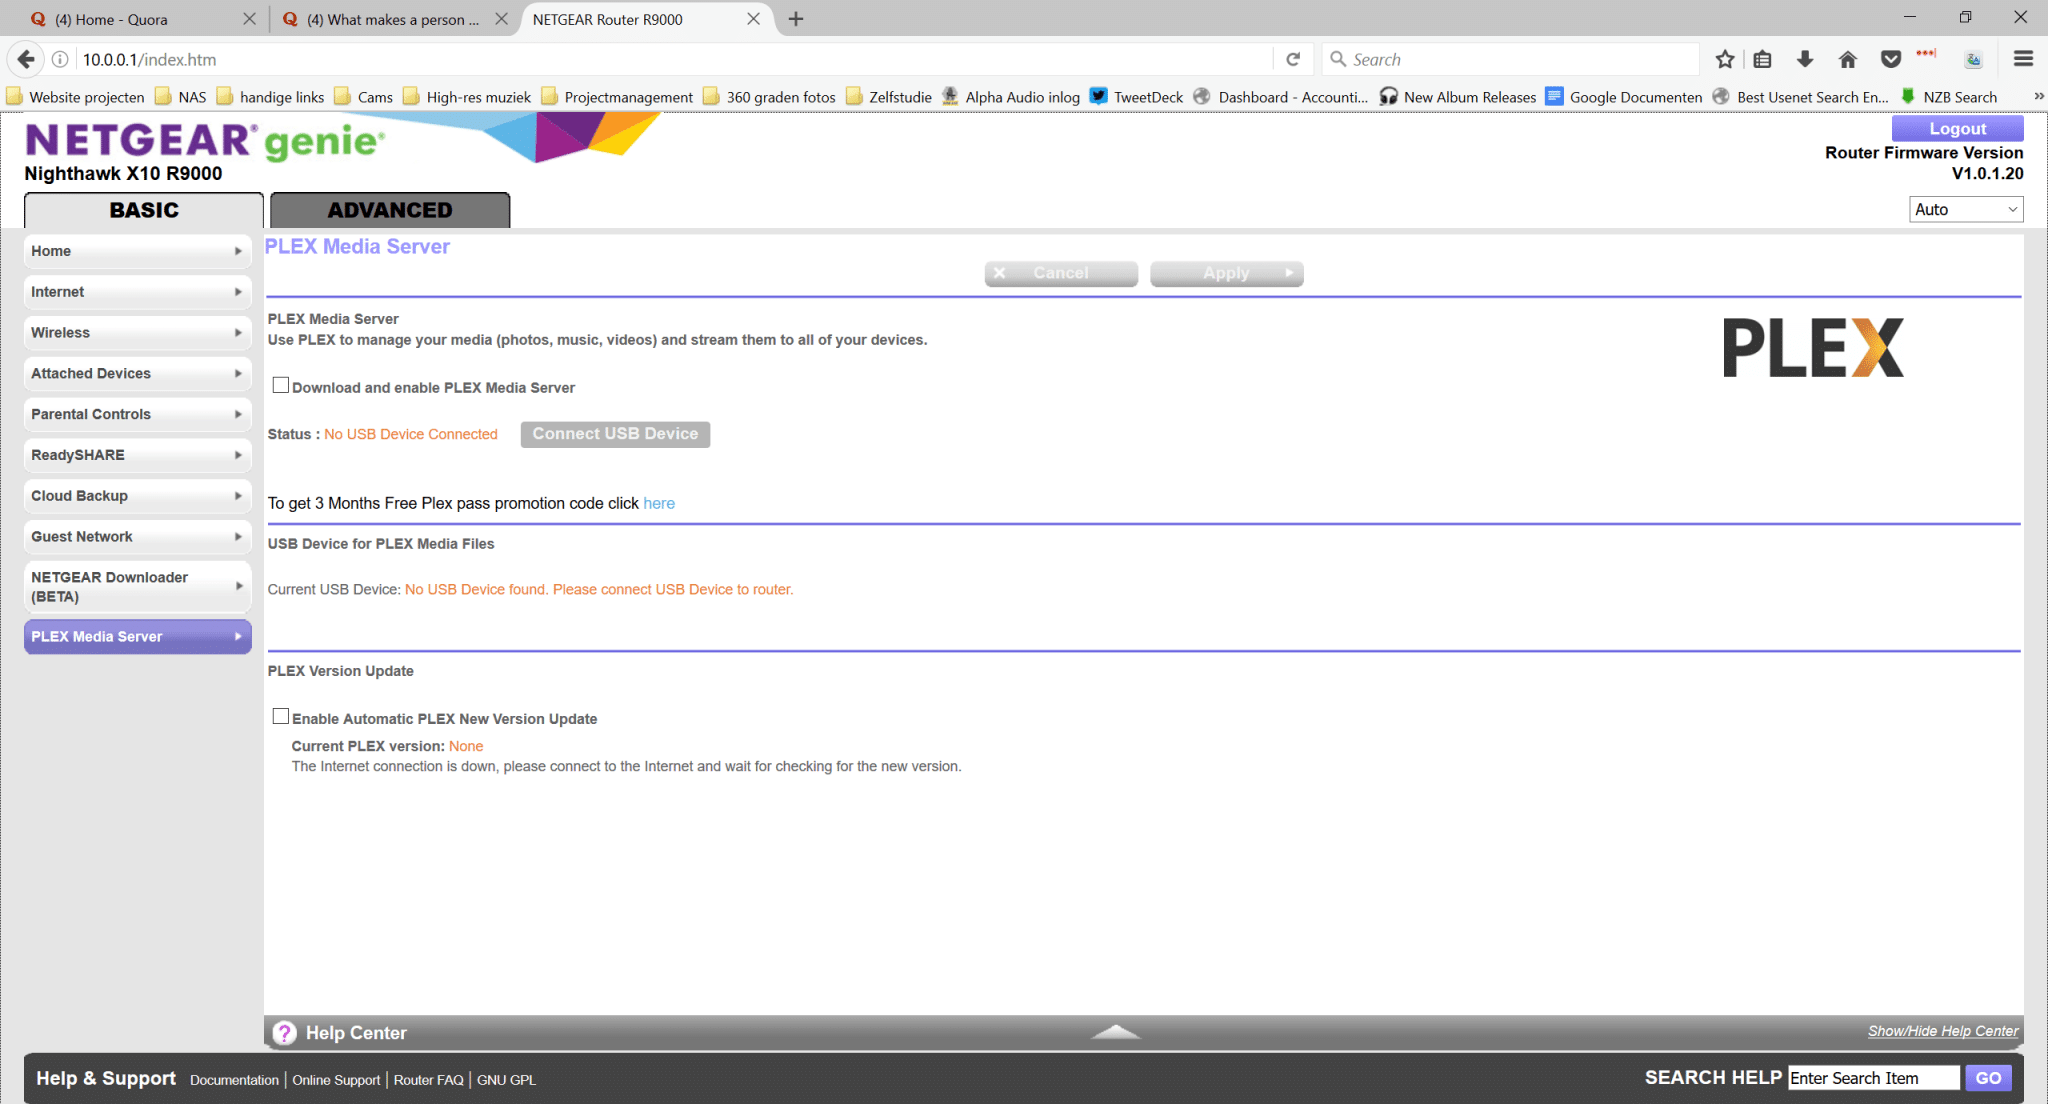Open Guest Network in the sidebar
The image size is (2048, 1104).
click(137, 537)
